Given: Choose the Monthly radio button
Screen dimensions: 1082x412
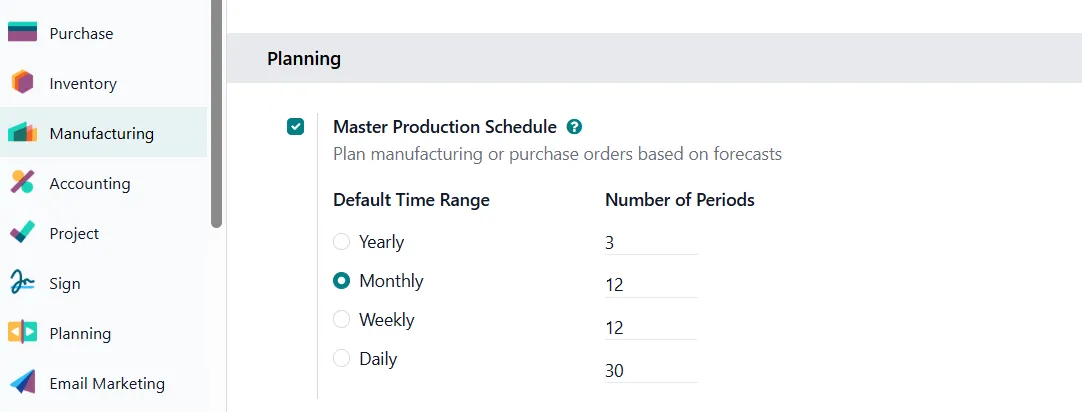Looking at the screenshot, I should [x=342, y=281].
